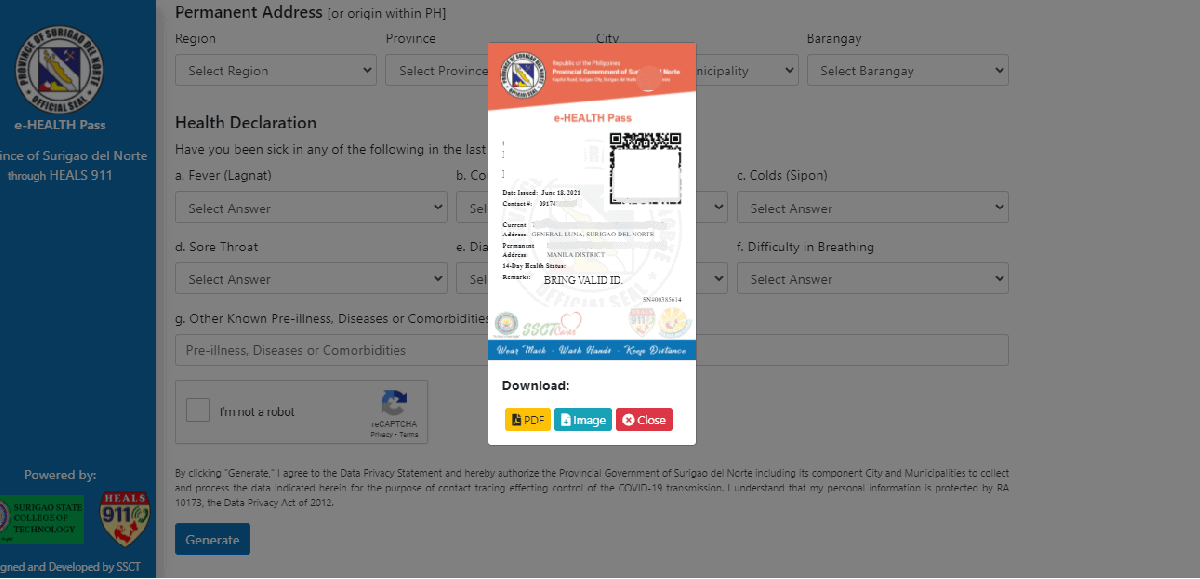This screenshot has height=579, width=1200.
Task: Click the SSCT Cares logo on the pass
Action: tap(548, 324)
